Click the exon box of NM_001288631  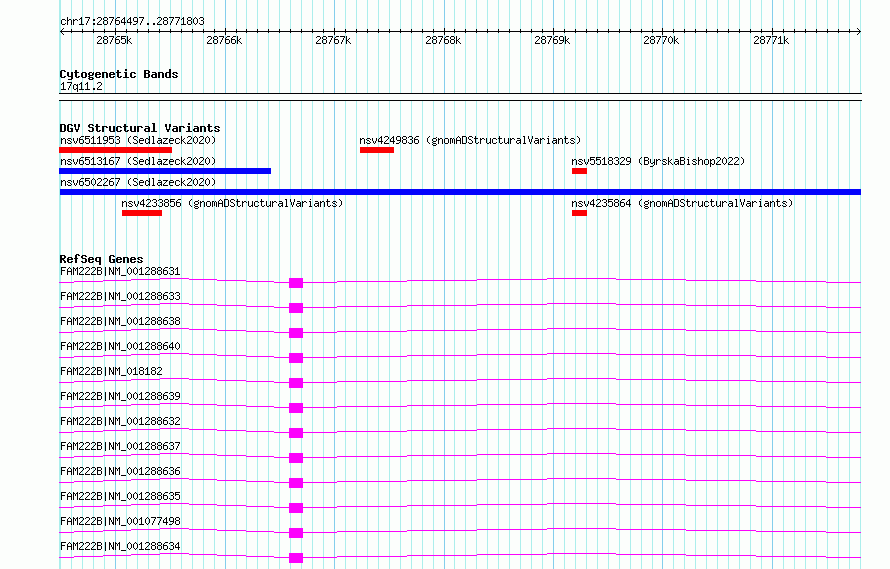click(x=296, y=283)
